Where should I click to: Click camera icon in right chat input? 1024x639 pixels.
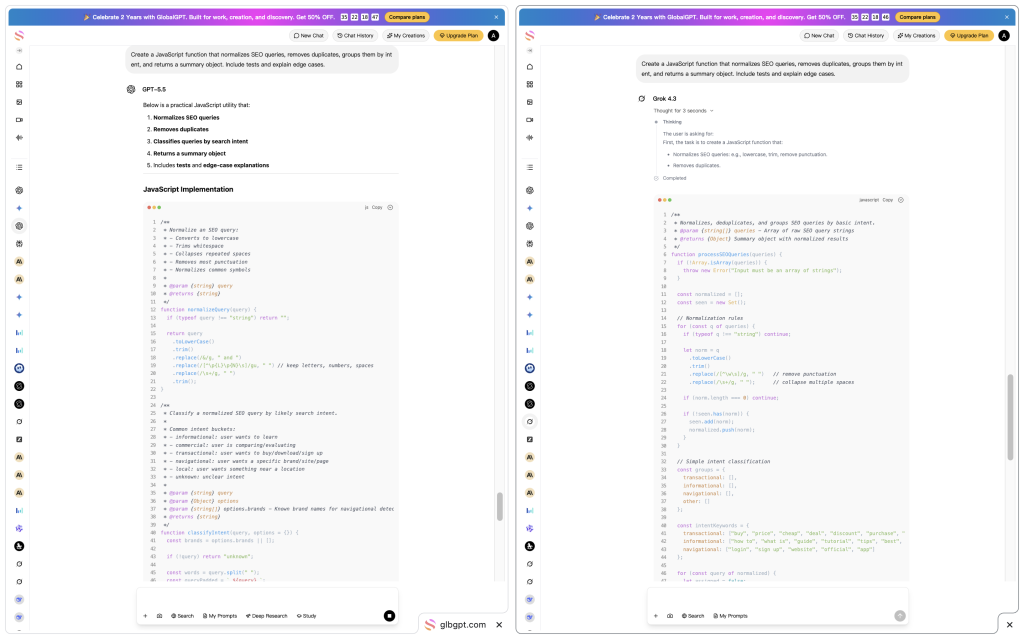pos(670,615)
